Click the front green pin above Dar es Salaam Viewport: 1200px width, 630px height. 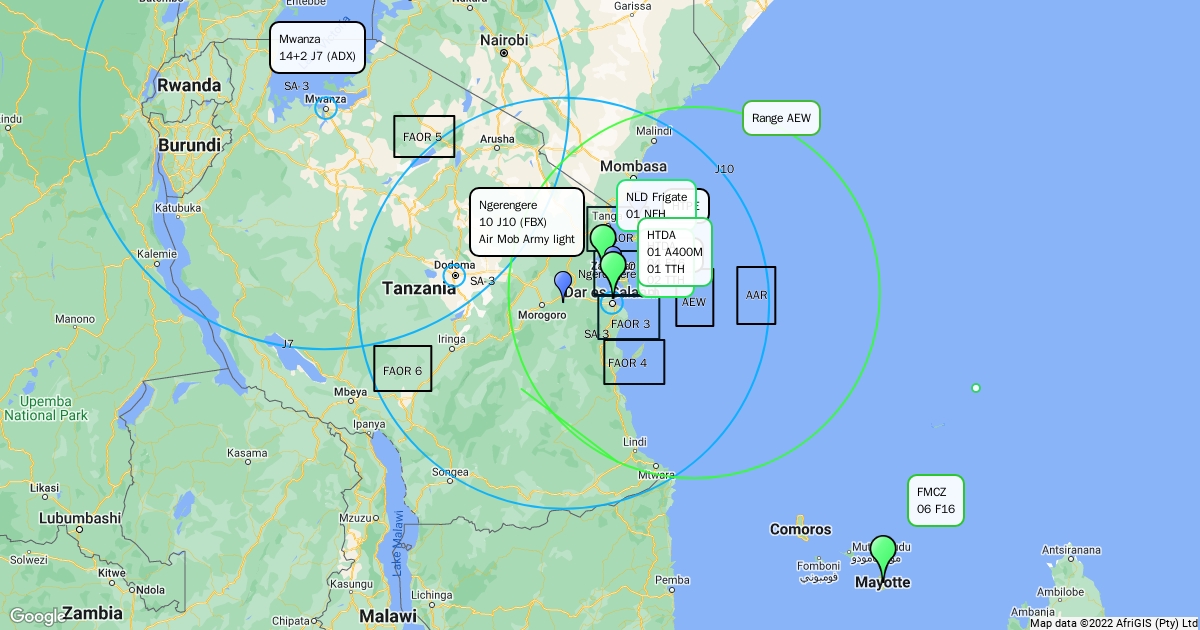click(x=612, y=273)
